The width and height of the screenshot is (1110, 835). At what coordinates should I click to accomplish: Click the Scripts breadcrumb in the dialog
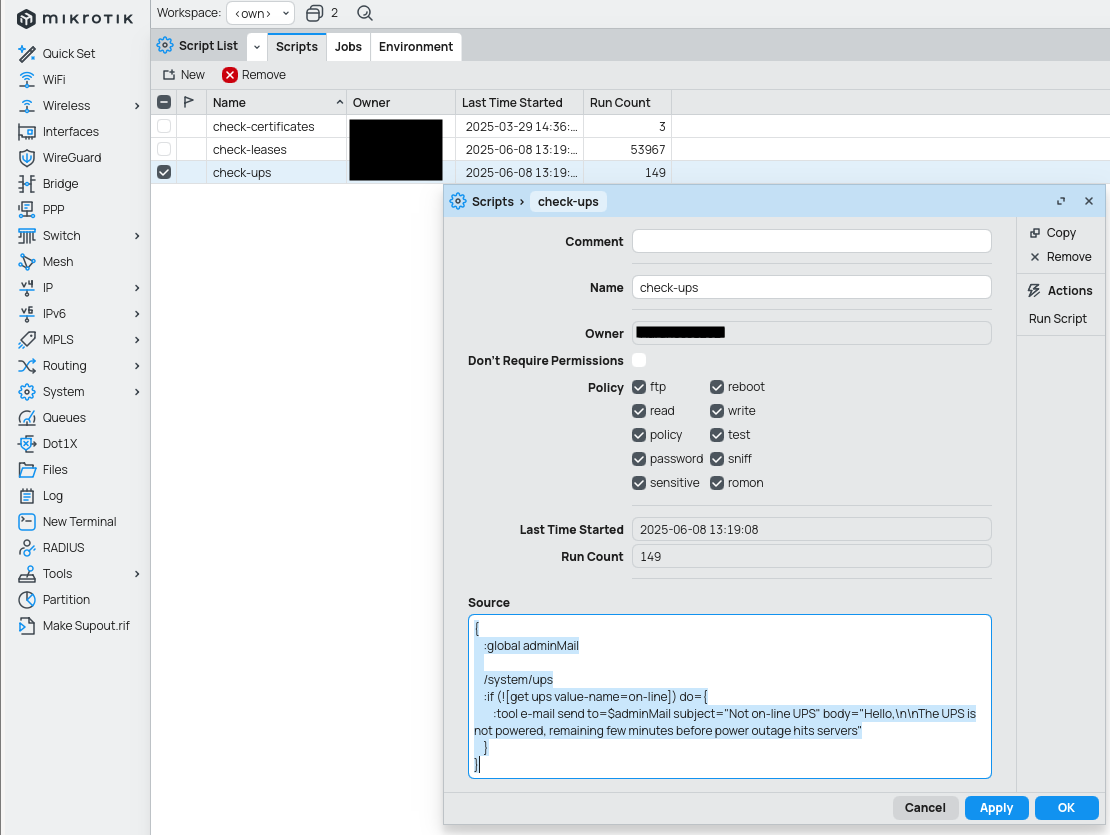coord(493,202)
